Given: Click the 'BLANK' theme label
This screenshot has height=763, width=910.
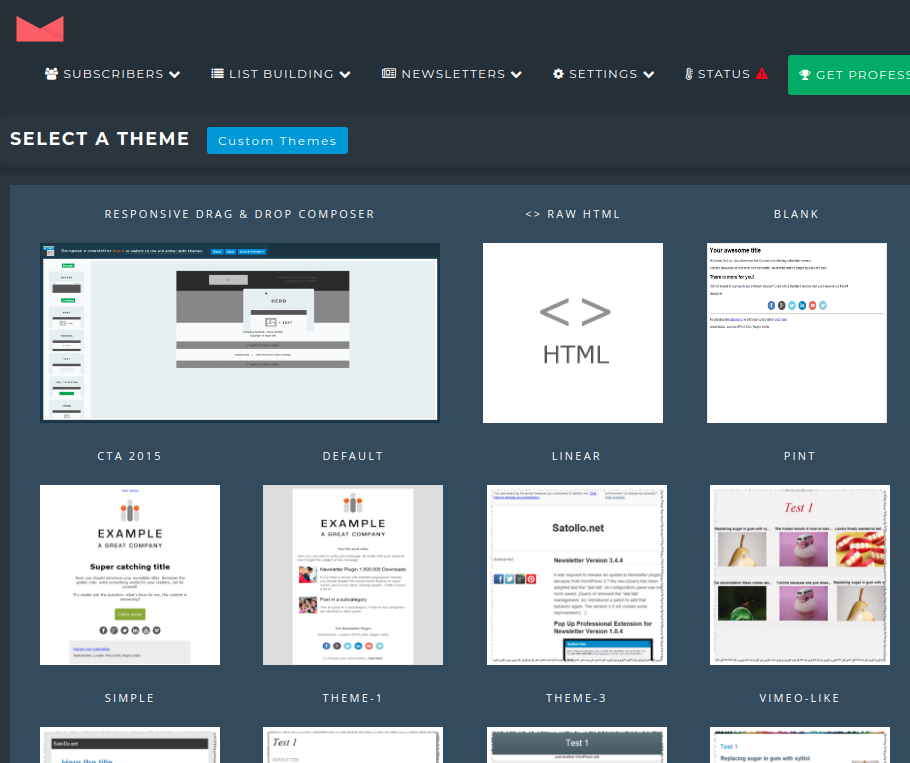Looking at the screenshot, I should (796, 214).
